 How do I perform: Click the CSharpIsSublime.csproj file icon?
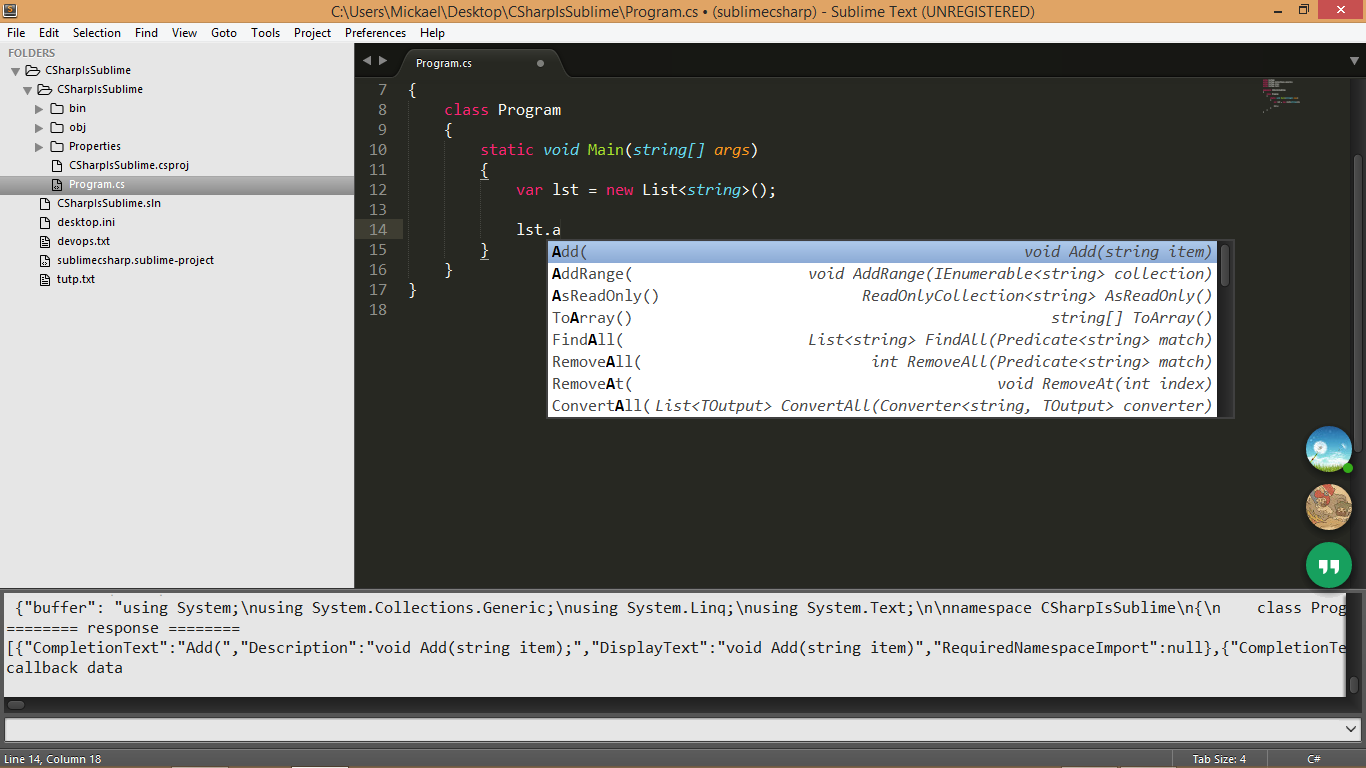click(x=57, y=165)
